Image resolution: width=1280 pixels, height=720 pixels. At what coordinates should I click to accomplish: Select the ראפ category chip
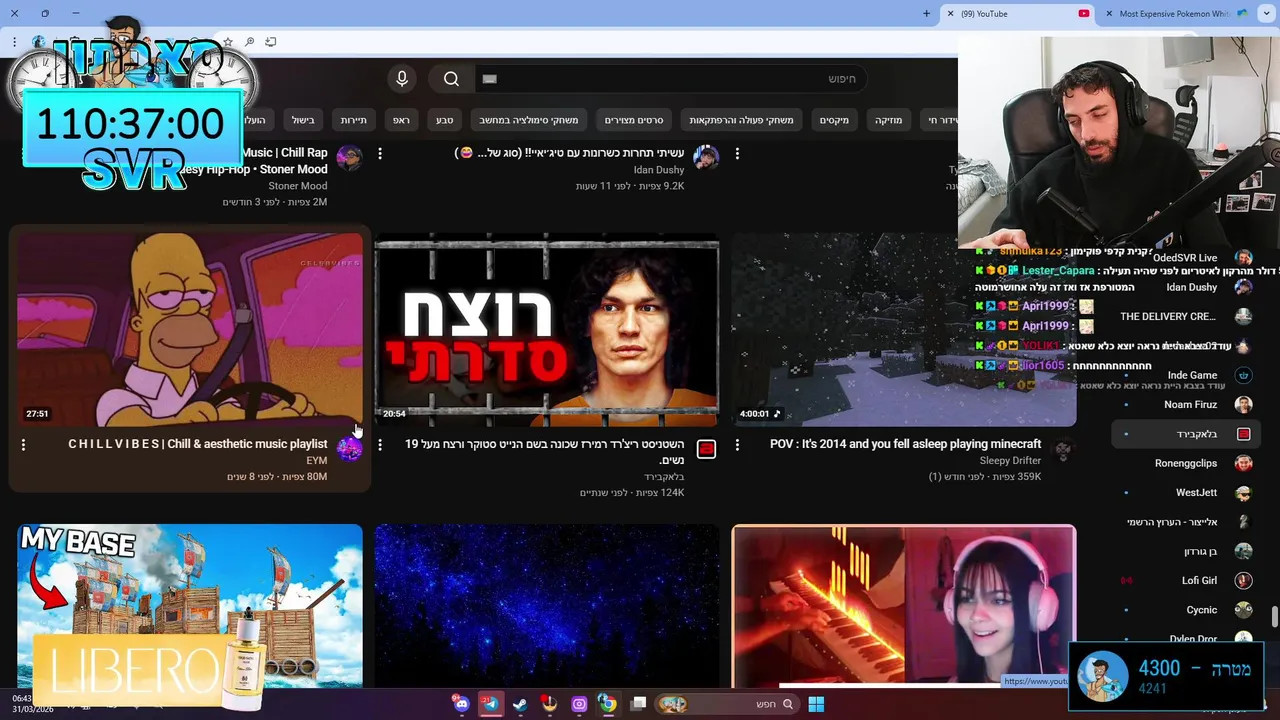[x=401, y=120]
